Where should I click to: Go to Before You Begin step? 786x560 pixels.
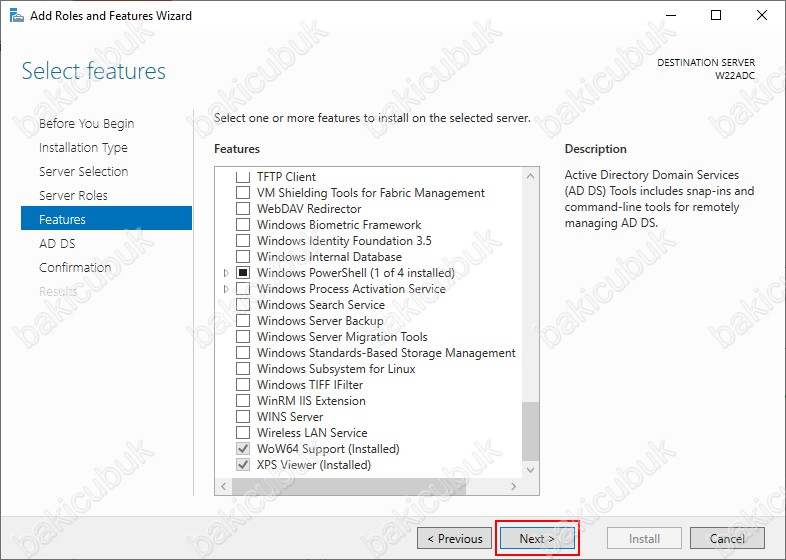87,123
